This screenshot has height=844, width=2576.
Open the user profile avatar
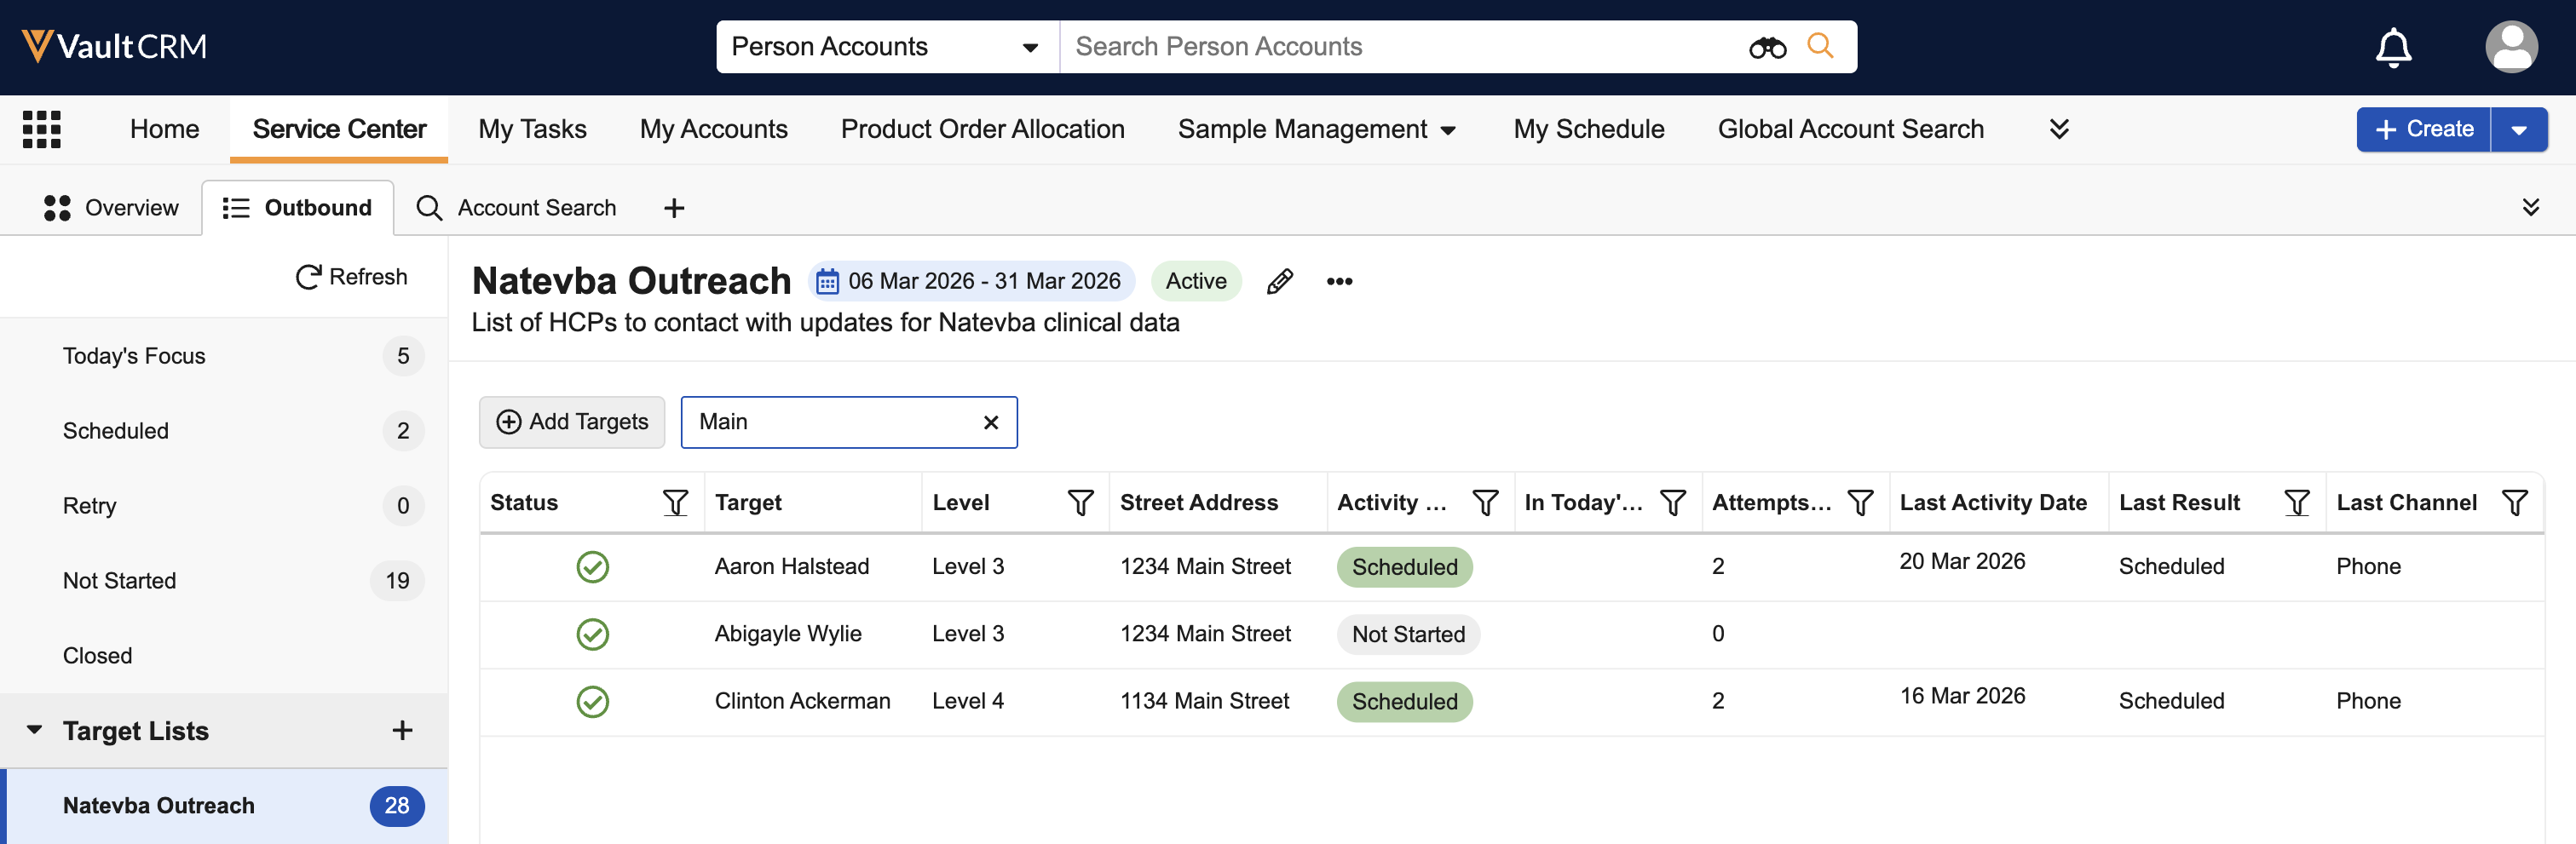[2510, 47]
